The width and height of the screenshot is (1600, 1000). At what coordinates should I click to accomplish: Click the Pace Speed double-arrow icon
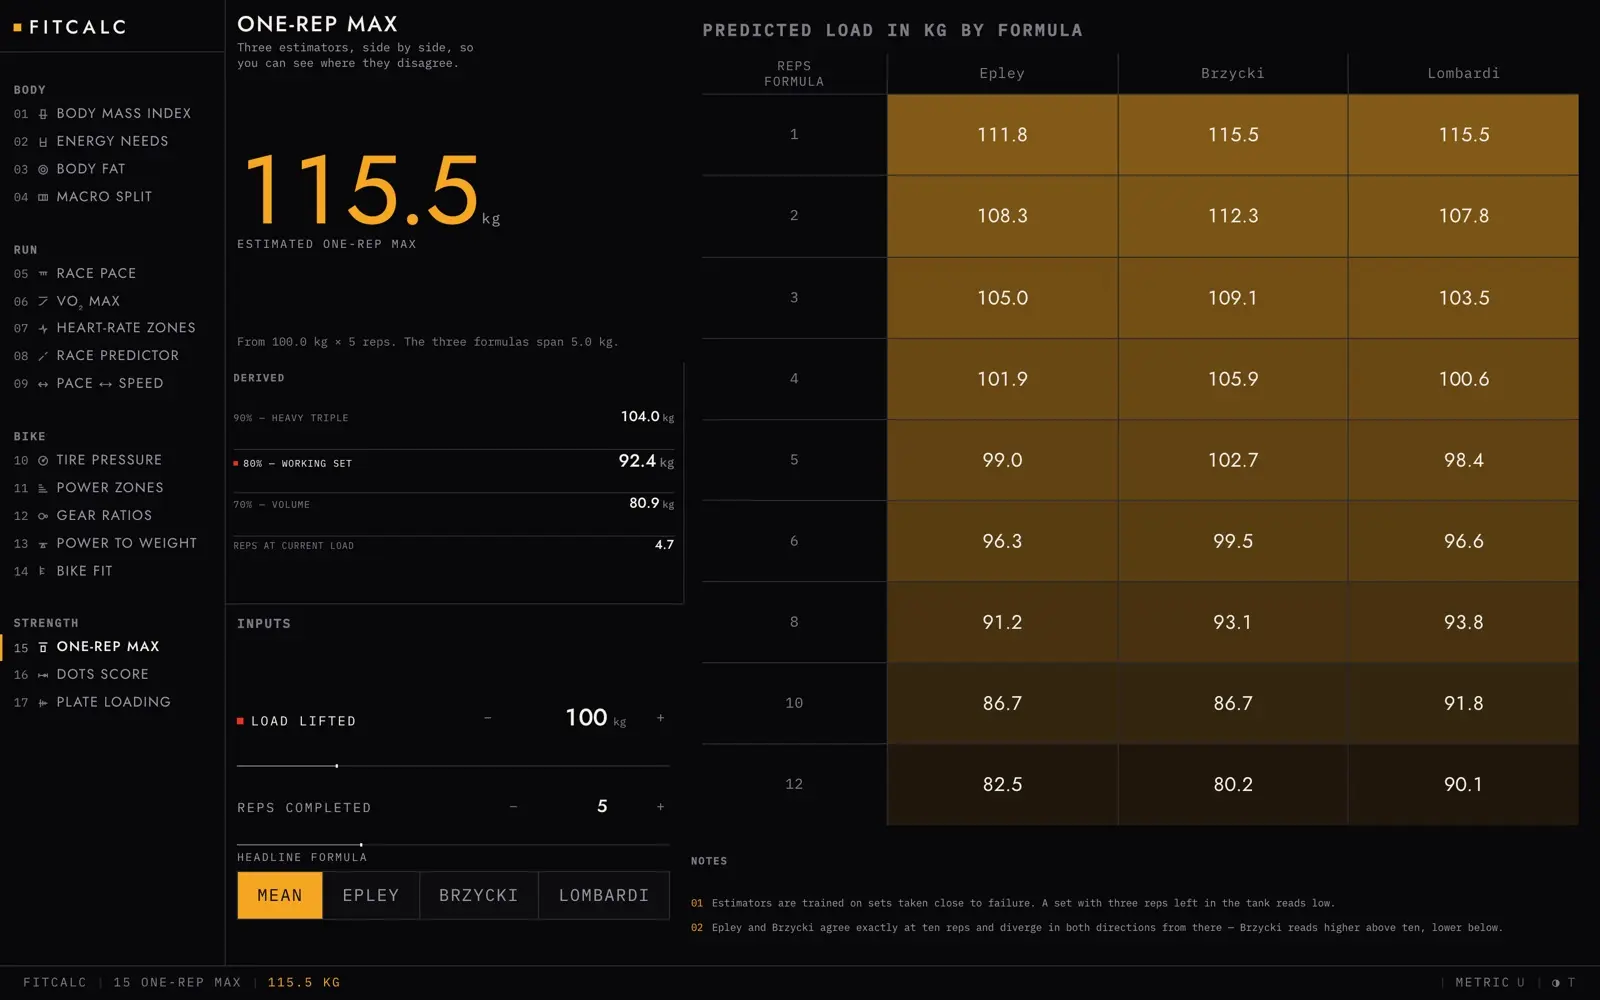point(43,384)
